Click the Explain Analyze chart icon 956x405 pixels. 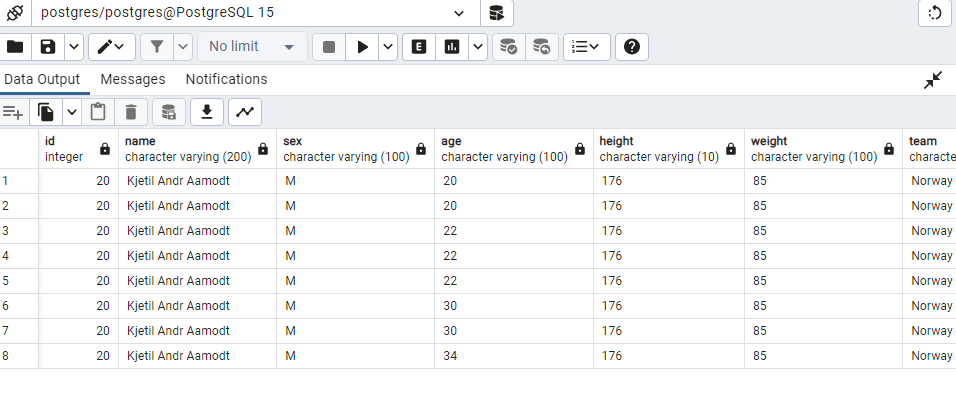pyautogui.click(x=451, y=47)
